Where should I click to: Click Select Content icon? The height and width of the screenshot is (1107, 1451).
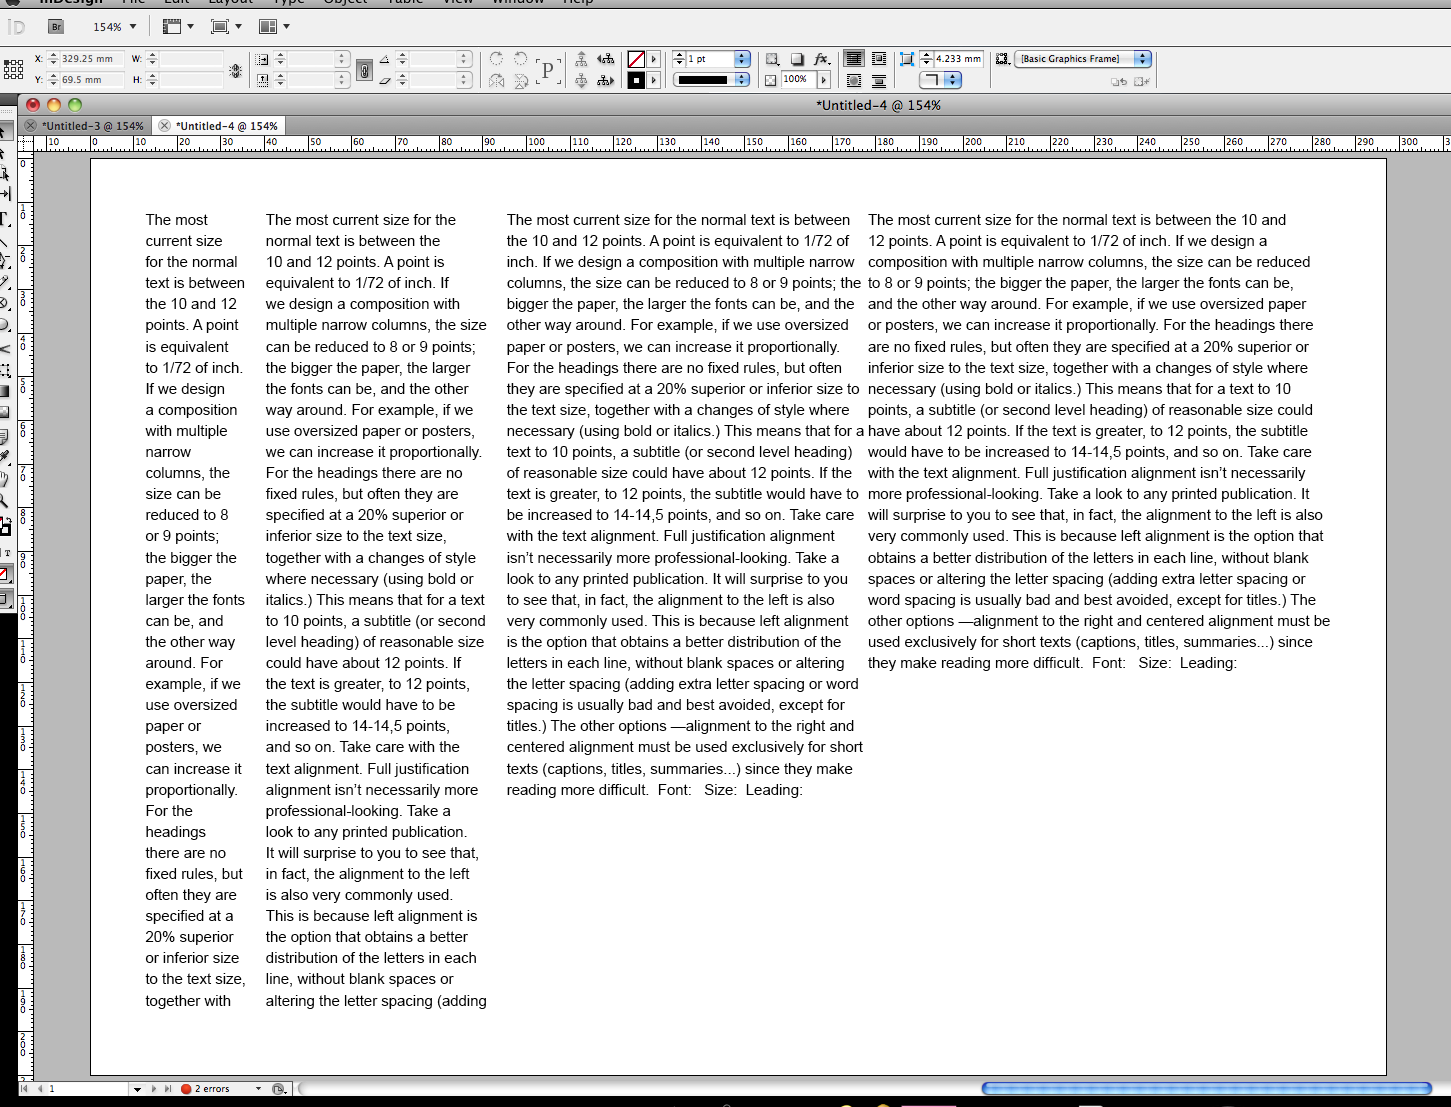pos(581,81)
